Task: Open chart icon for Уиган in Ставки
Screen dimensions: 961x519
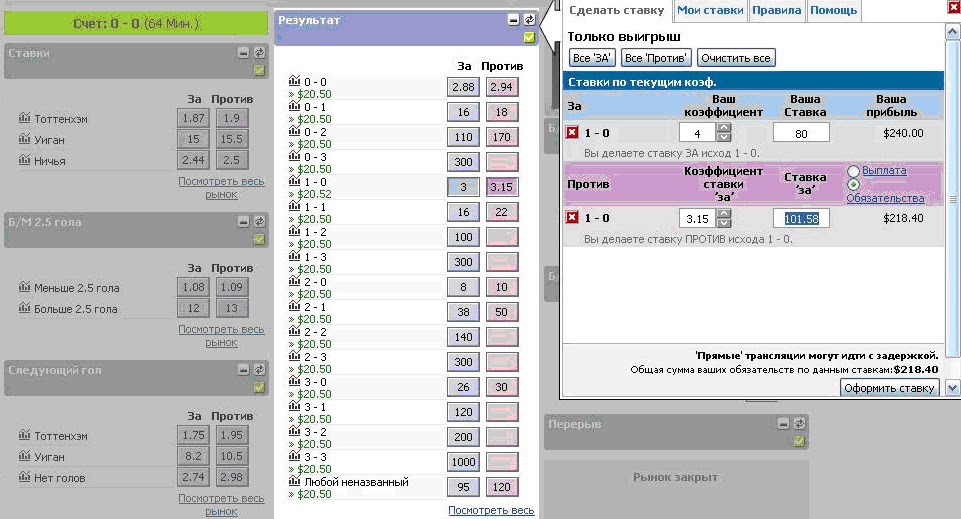Action: pyautogui.click(x=25, y=138)
